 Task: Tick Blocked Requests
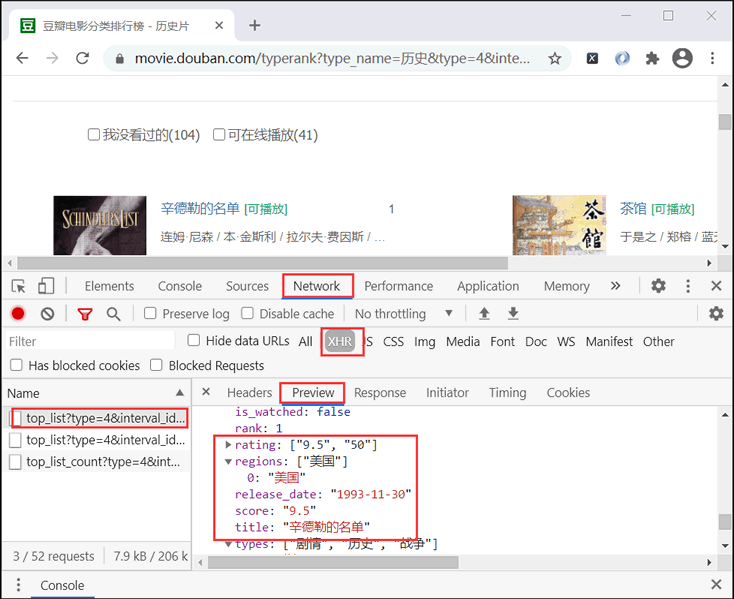(156, 365)
